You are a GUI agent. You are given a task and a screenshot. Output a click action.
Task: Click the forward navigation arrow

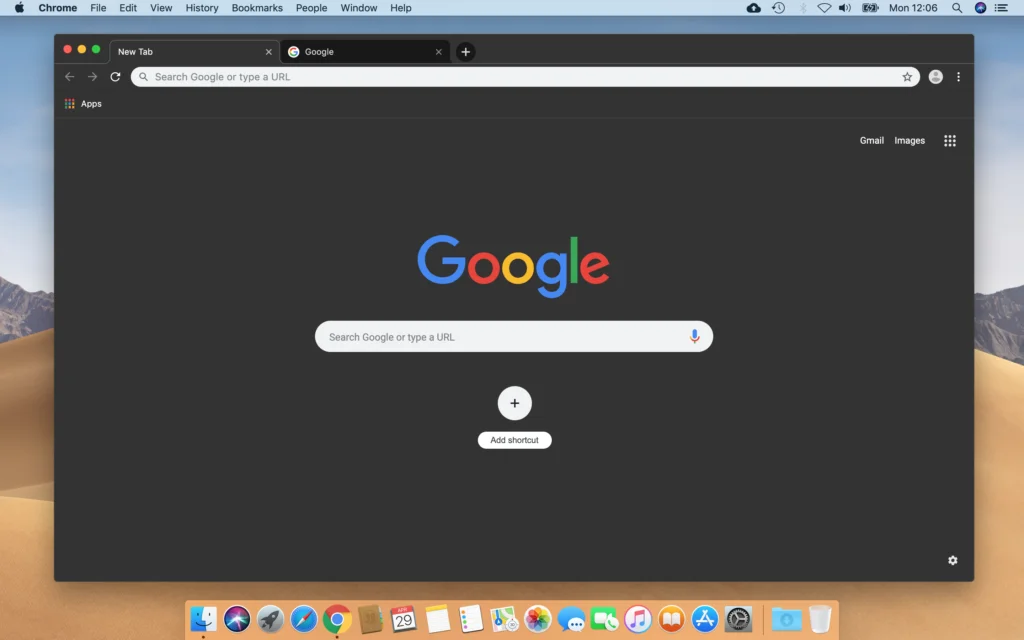click(93, 76)
